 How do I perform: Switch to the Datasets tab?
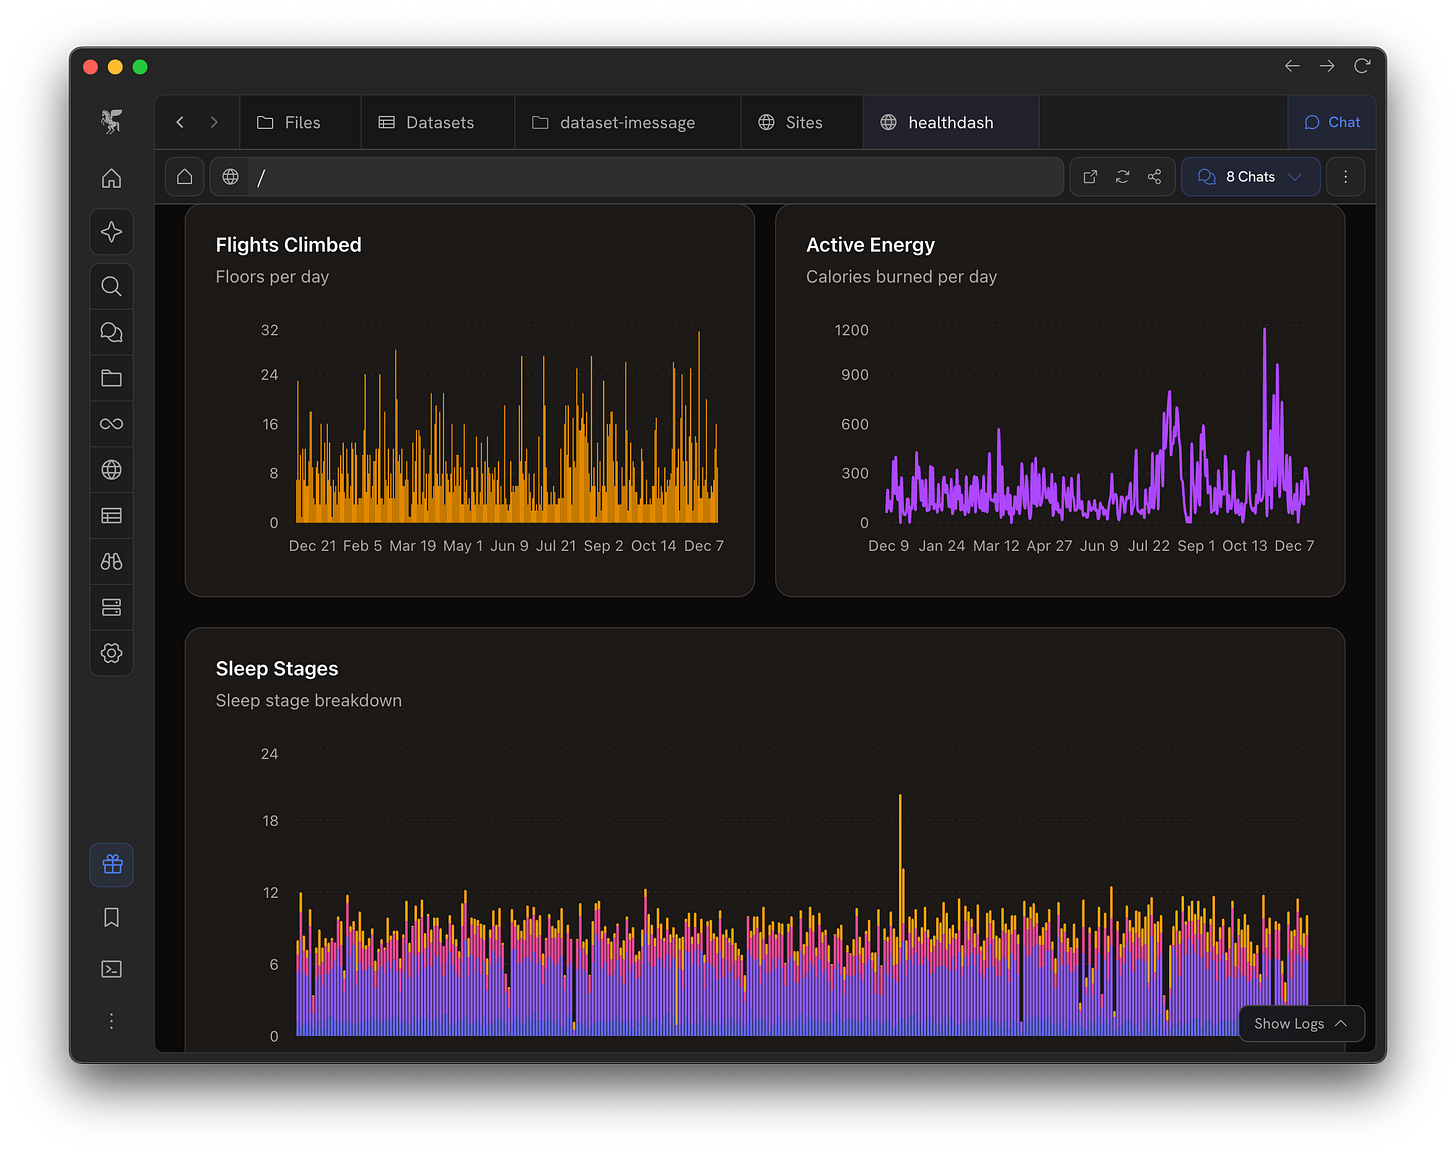point(427,123)
